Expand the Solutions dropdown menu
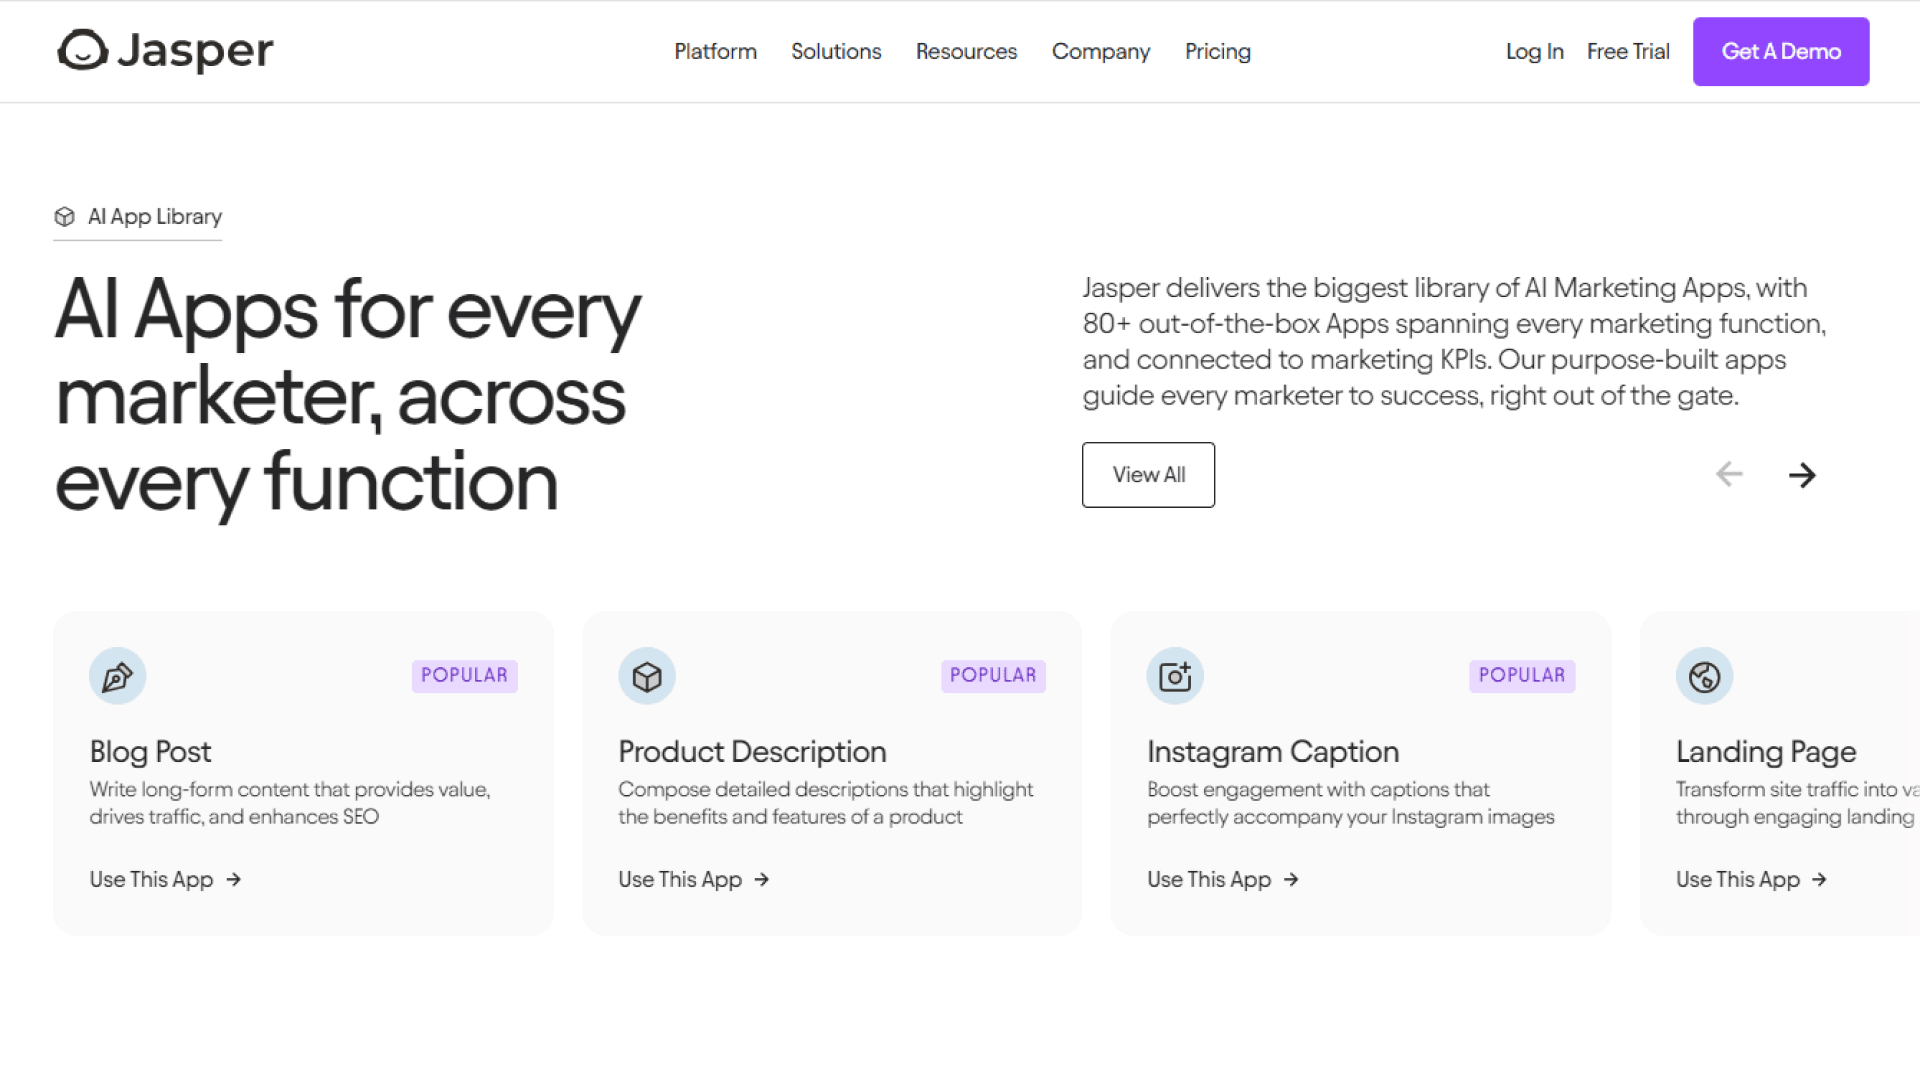The image size is (1920, 1080). pyautogui.click(x=836, y=51)
